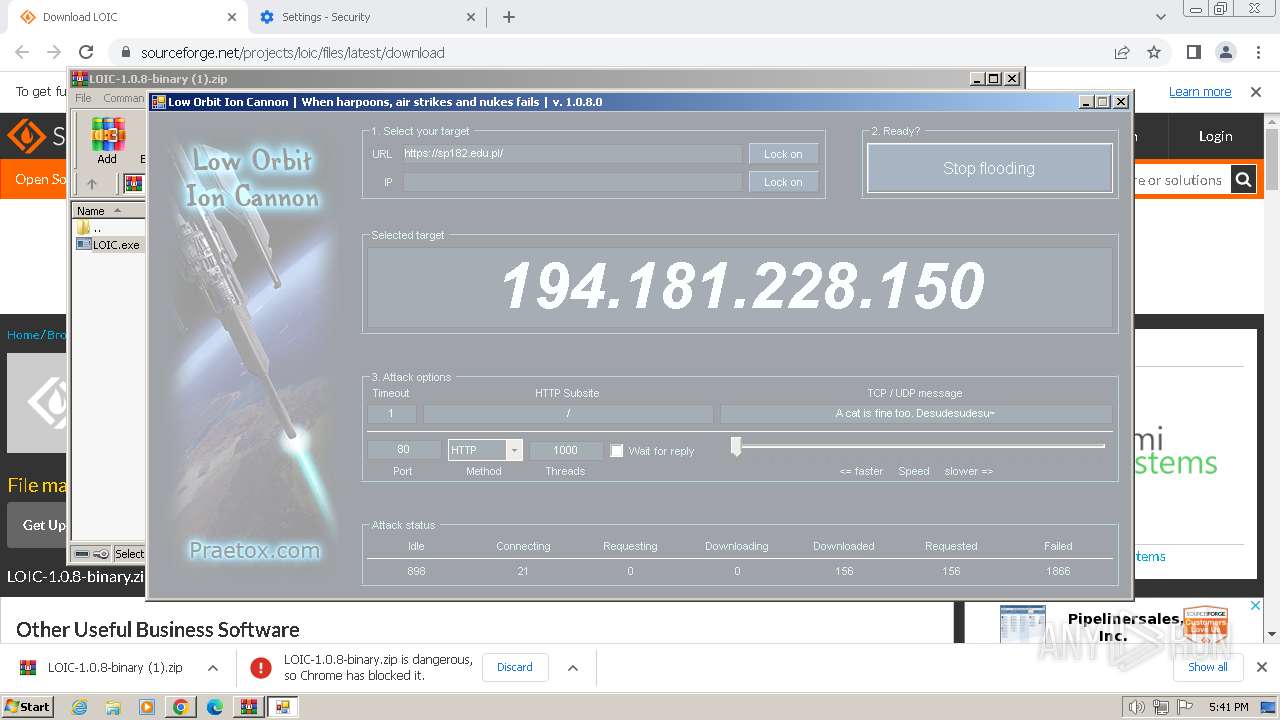Viewport: 1280px width, 720px height.
Task: Focus the URL input field in LOIC
Action: pos(572,154)
